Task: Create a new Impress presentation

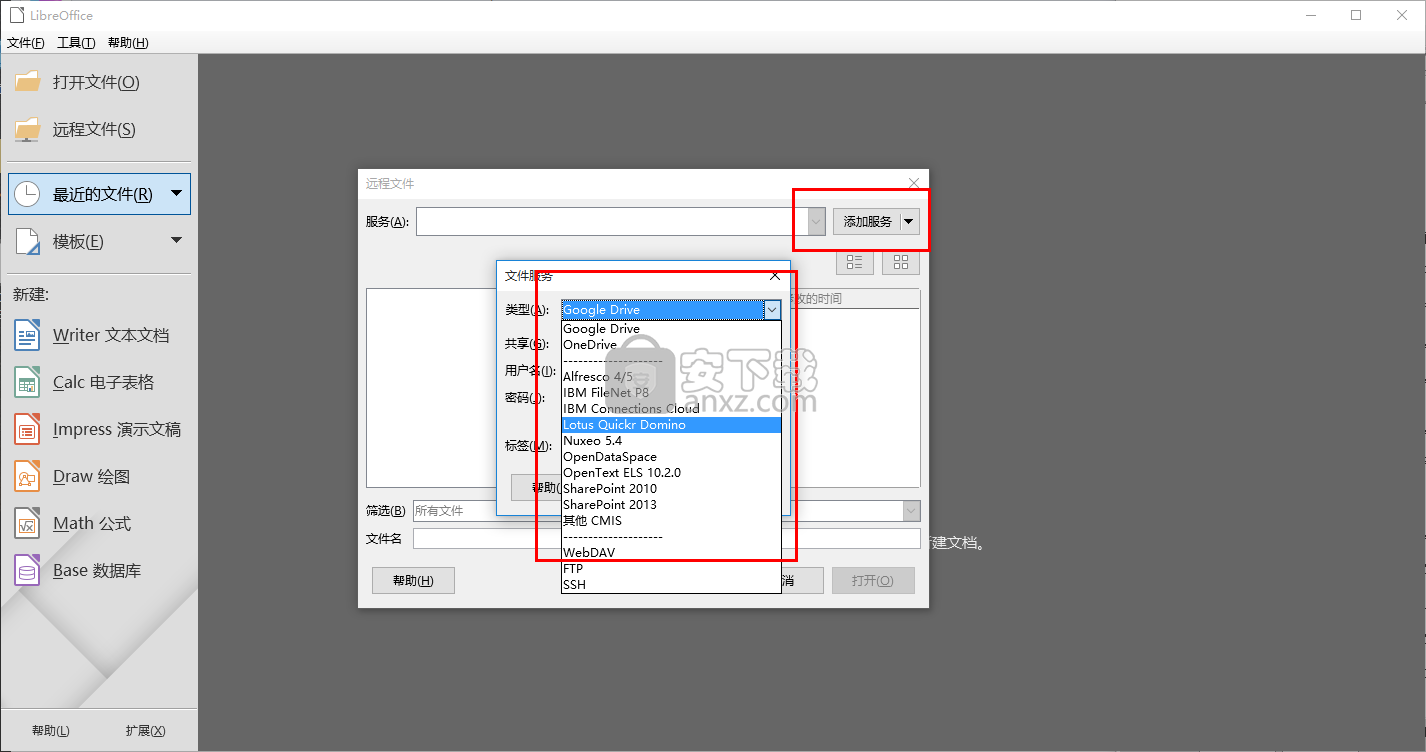Action: coord(97,429)
